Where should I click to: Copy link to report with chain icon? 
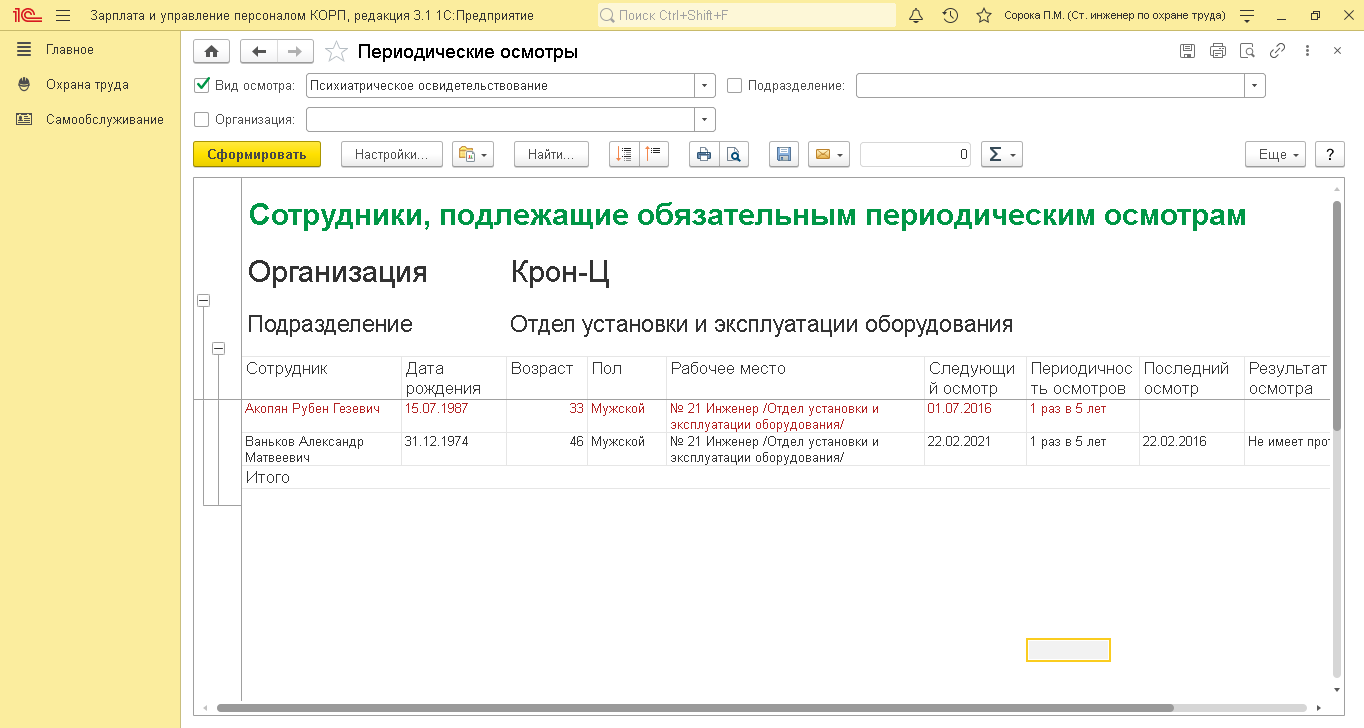[1277, 51]
